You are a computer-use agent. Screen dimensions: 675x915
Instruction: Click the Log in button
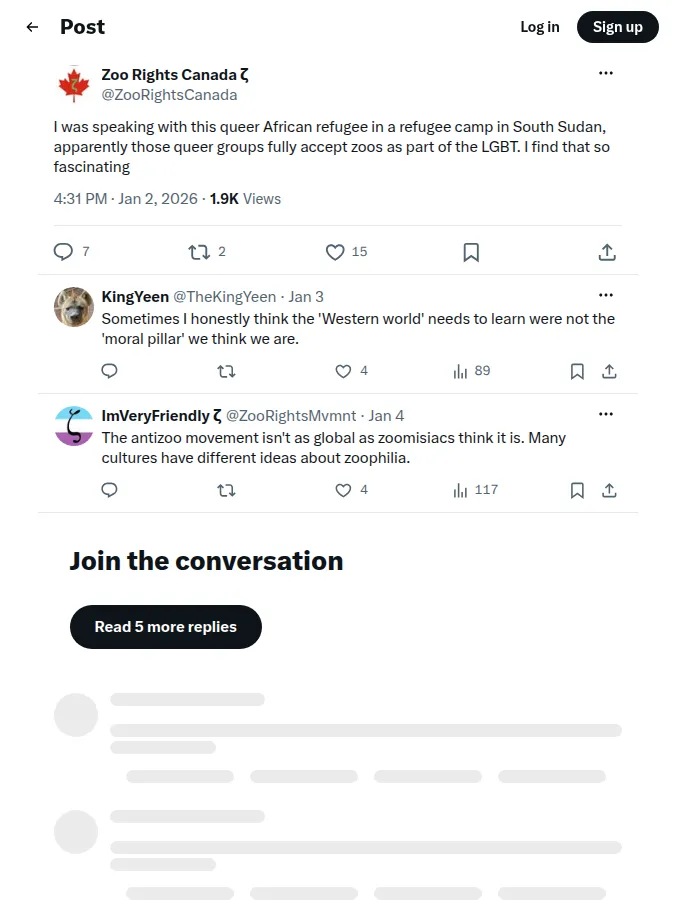point(540,27)
